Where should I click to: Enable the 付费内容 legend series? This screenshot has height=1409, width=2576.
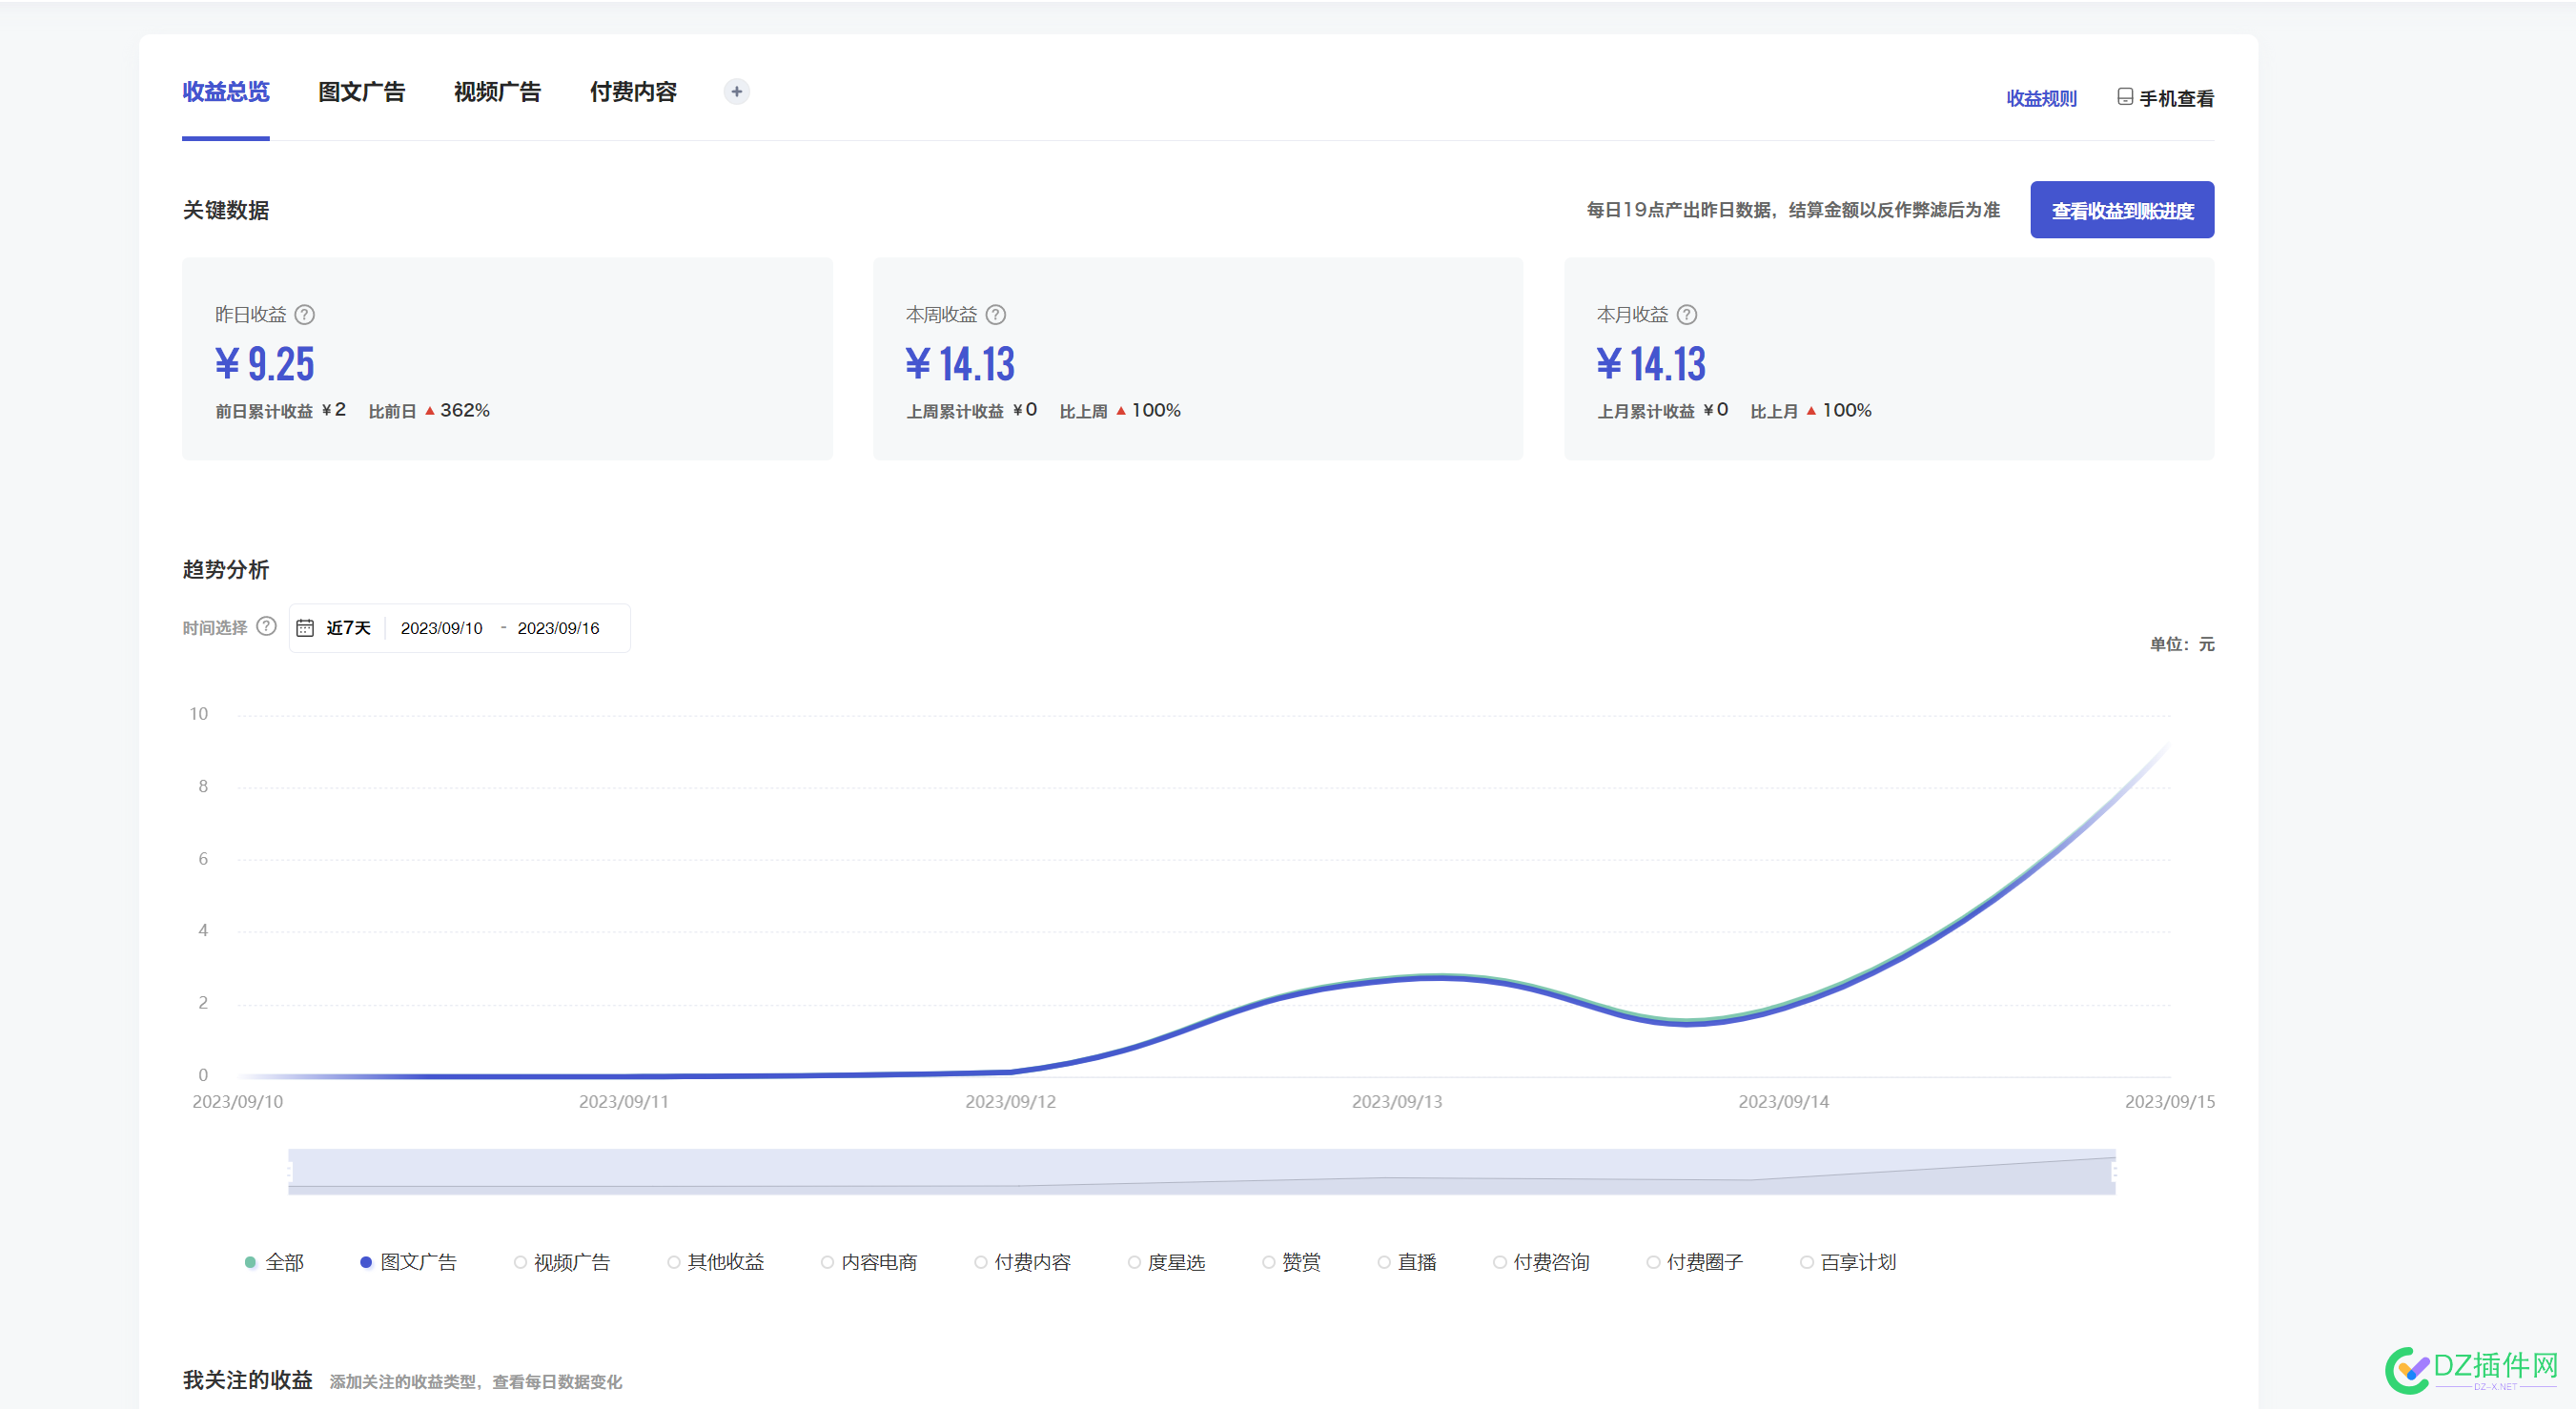tap(1023, 1262)
